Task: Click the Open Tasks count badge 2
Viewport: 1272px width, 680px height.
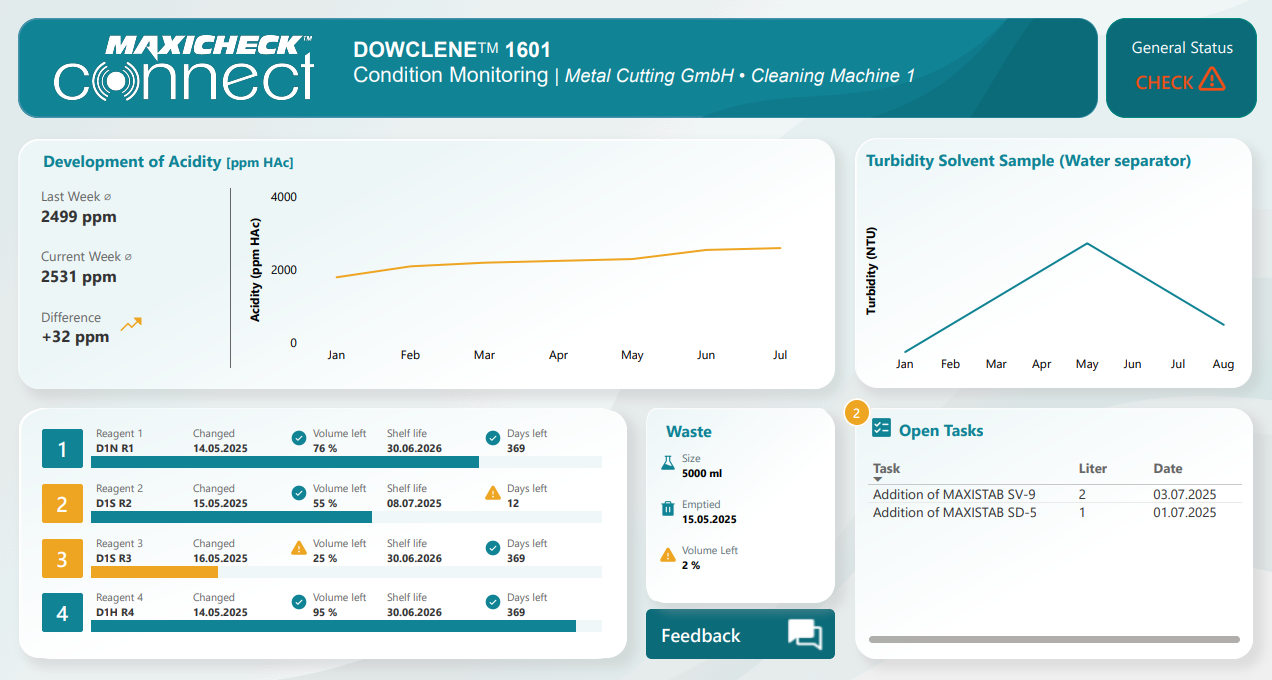Action: [856, 413]
